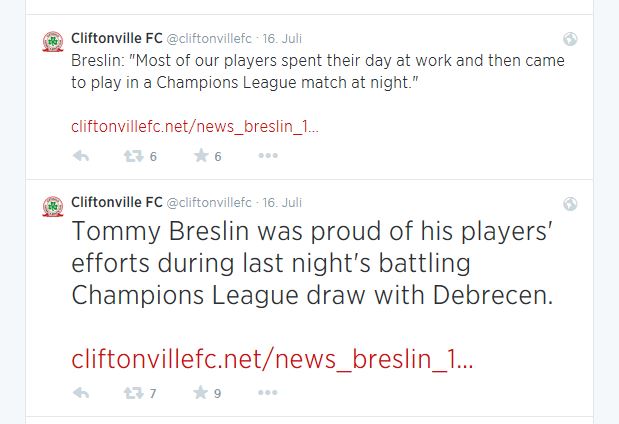619x424 pixels.
Task: Favorite the tweet with 9 stars
Action: coord(201,392)
